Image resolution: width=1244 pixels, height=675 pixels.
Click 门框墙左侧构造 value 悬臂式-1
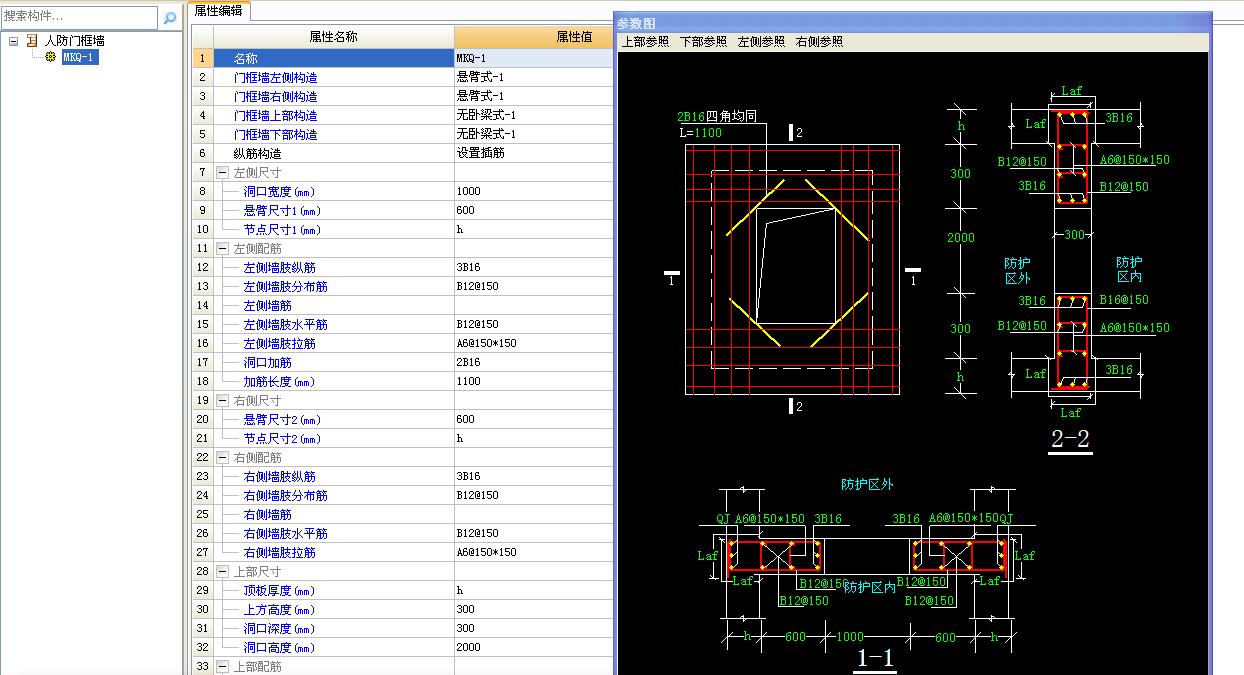534,78
